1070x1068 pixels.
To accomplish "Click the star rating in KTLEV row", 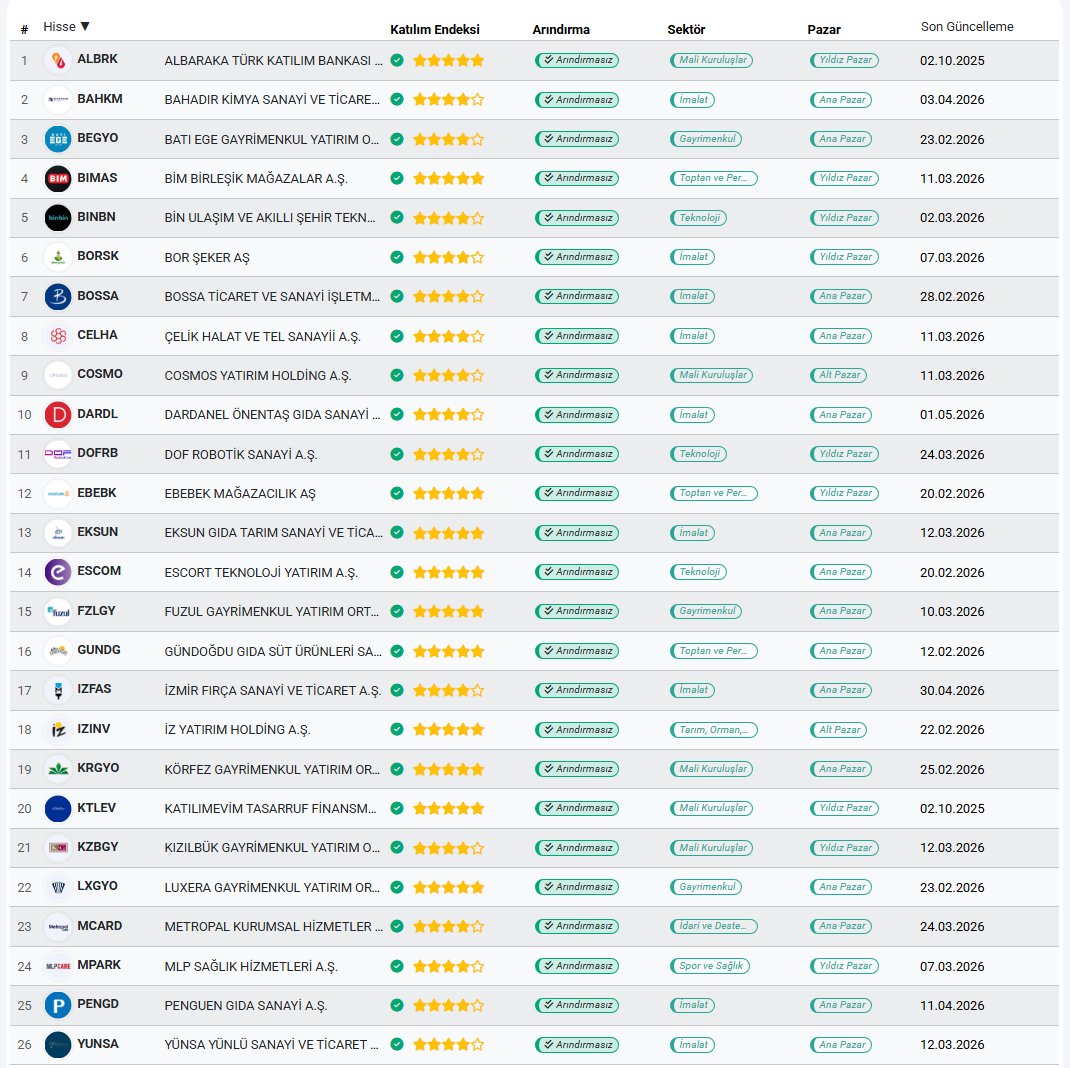I will pos(448,809).
